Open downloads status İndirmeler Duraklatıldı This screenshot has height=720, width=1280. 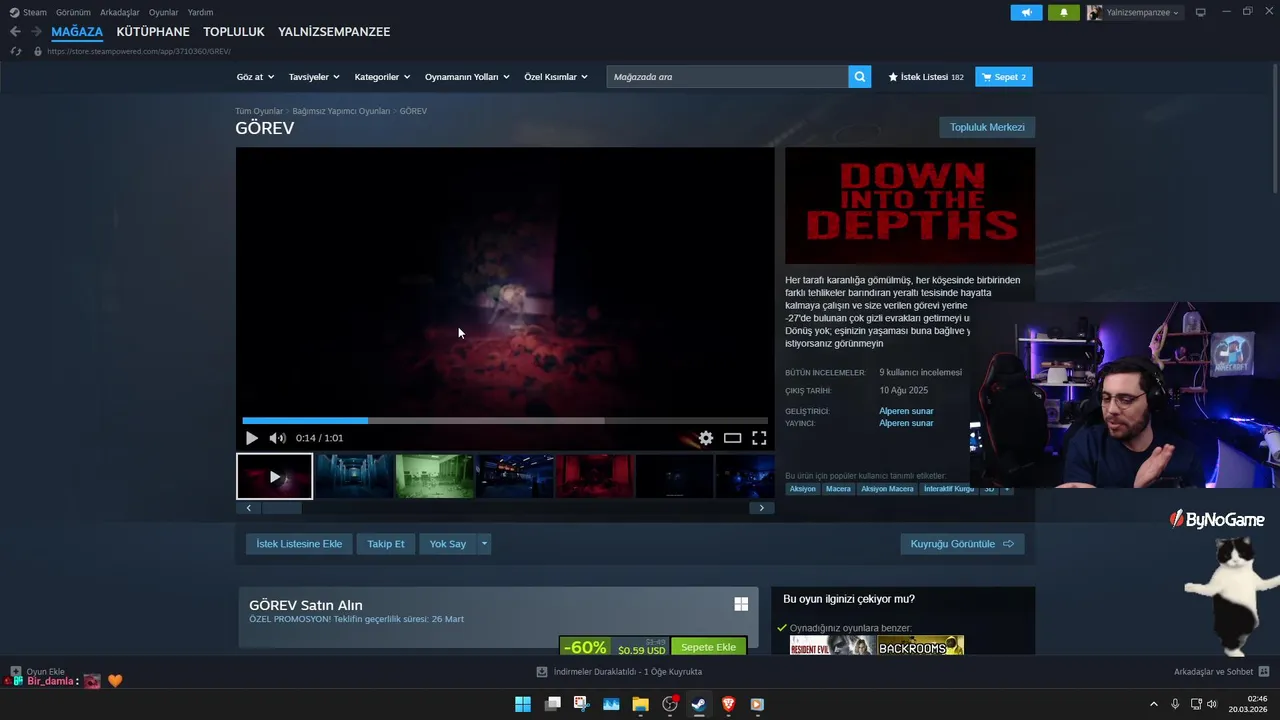619,672
